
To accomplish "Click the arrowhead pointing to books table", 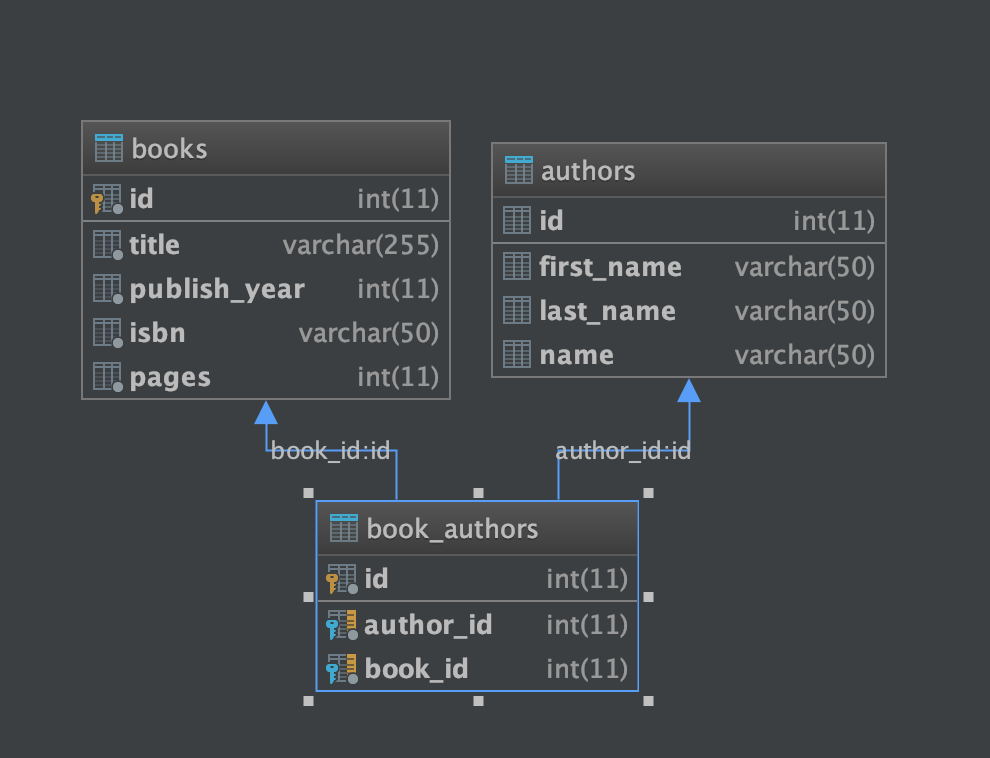I will [x=266, y=413].
